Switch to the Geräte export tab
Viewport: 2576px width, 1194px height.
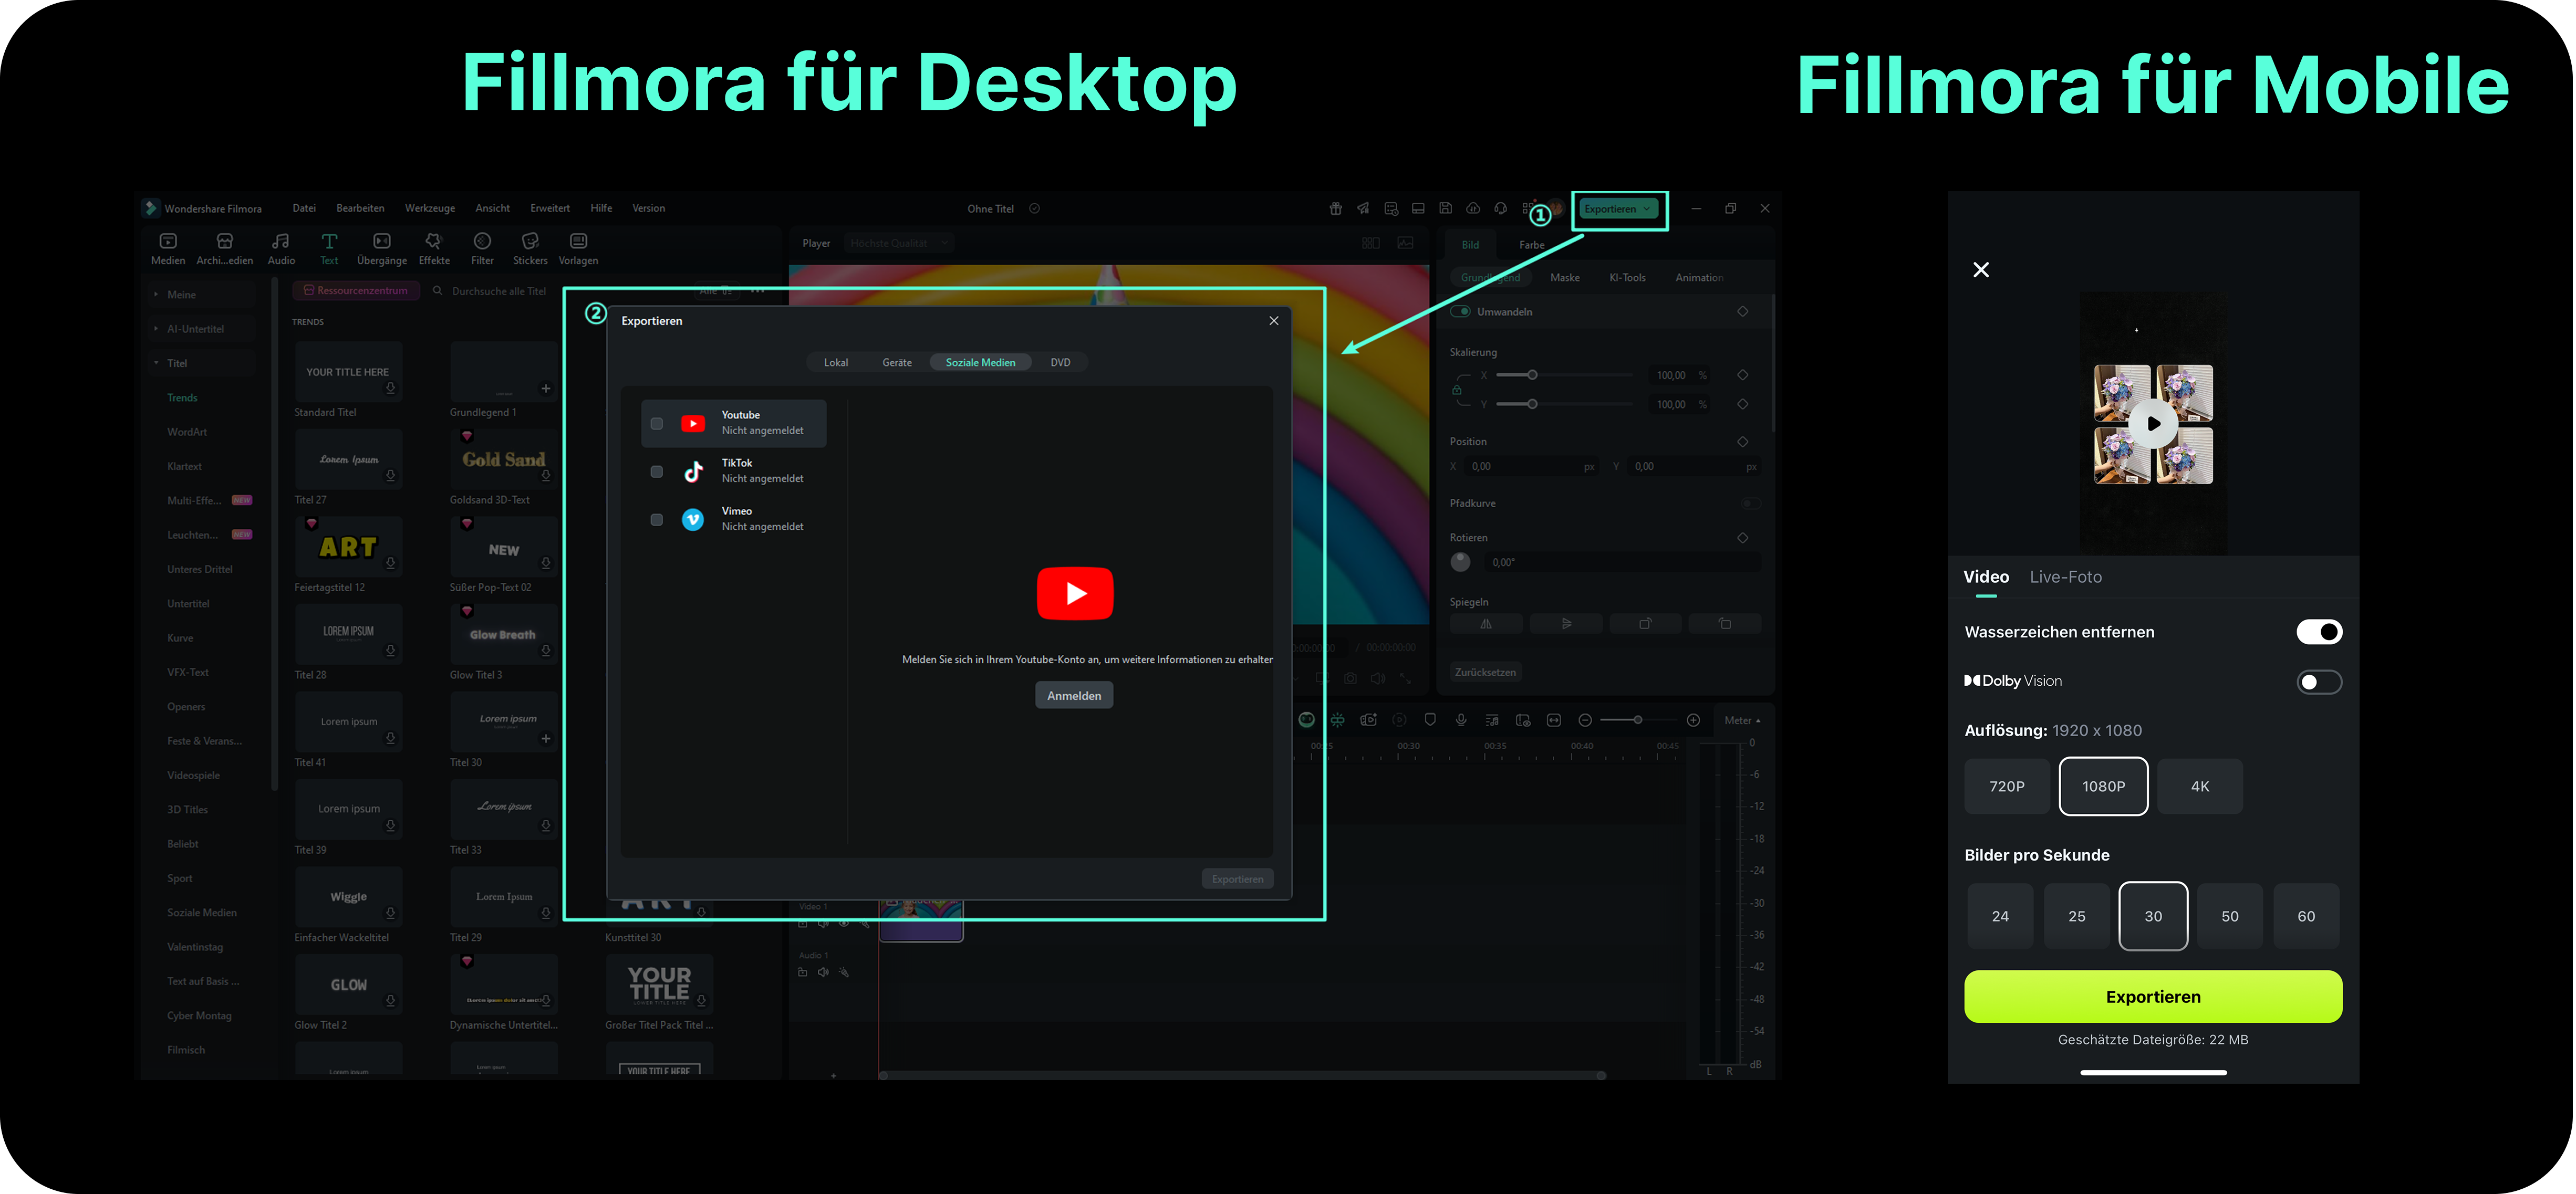(x=897, y=363)
